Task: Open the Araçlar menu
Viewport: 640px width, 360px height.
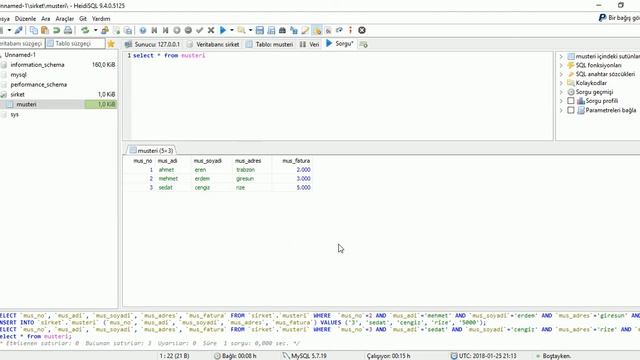Action: click(x=64, y=19)
